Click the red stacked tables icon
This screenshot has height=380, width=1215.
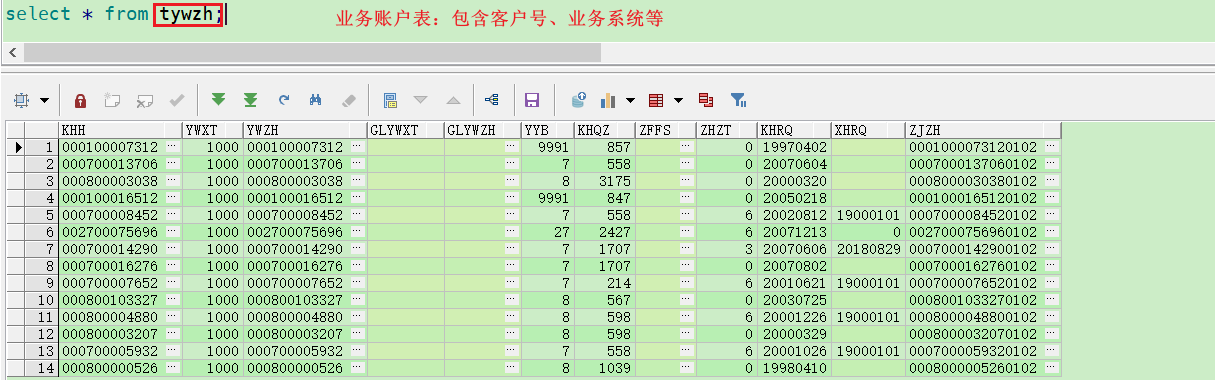point(706,100)
